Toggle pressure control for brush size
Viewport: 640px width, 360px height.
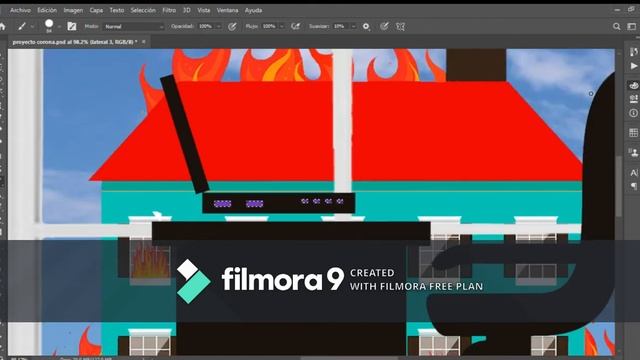(x=384, y=27)
